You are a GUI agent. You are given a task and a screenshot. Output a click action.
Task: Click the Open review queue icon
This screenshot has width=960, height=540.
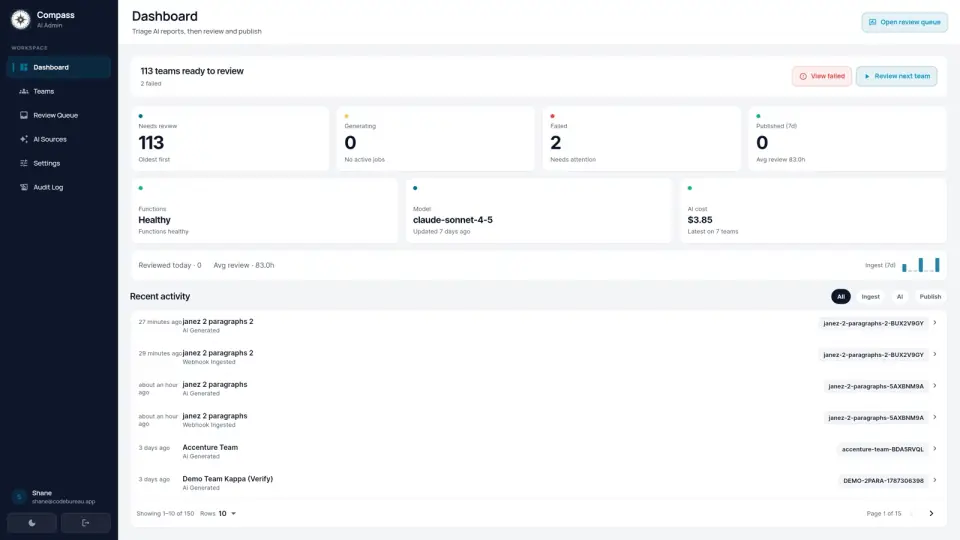click(x=872, y=22)
